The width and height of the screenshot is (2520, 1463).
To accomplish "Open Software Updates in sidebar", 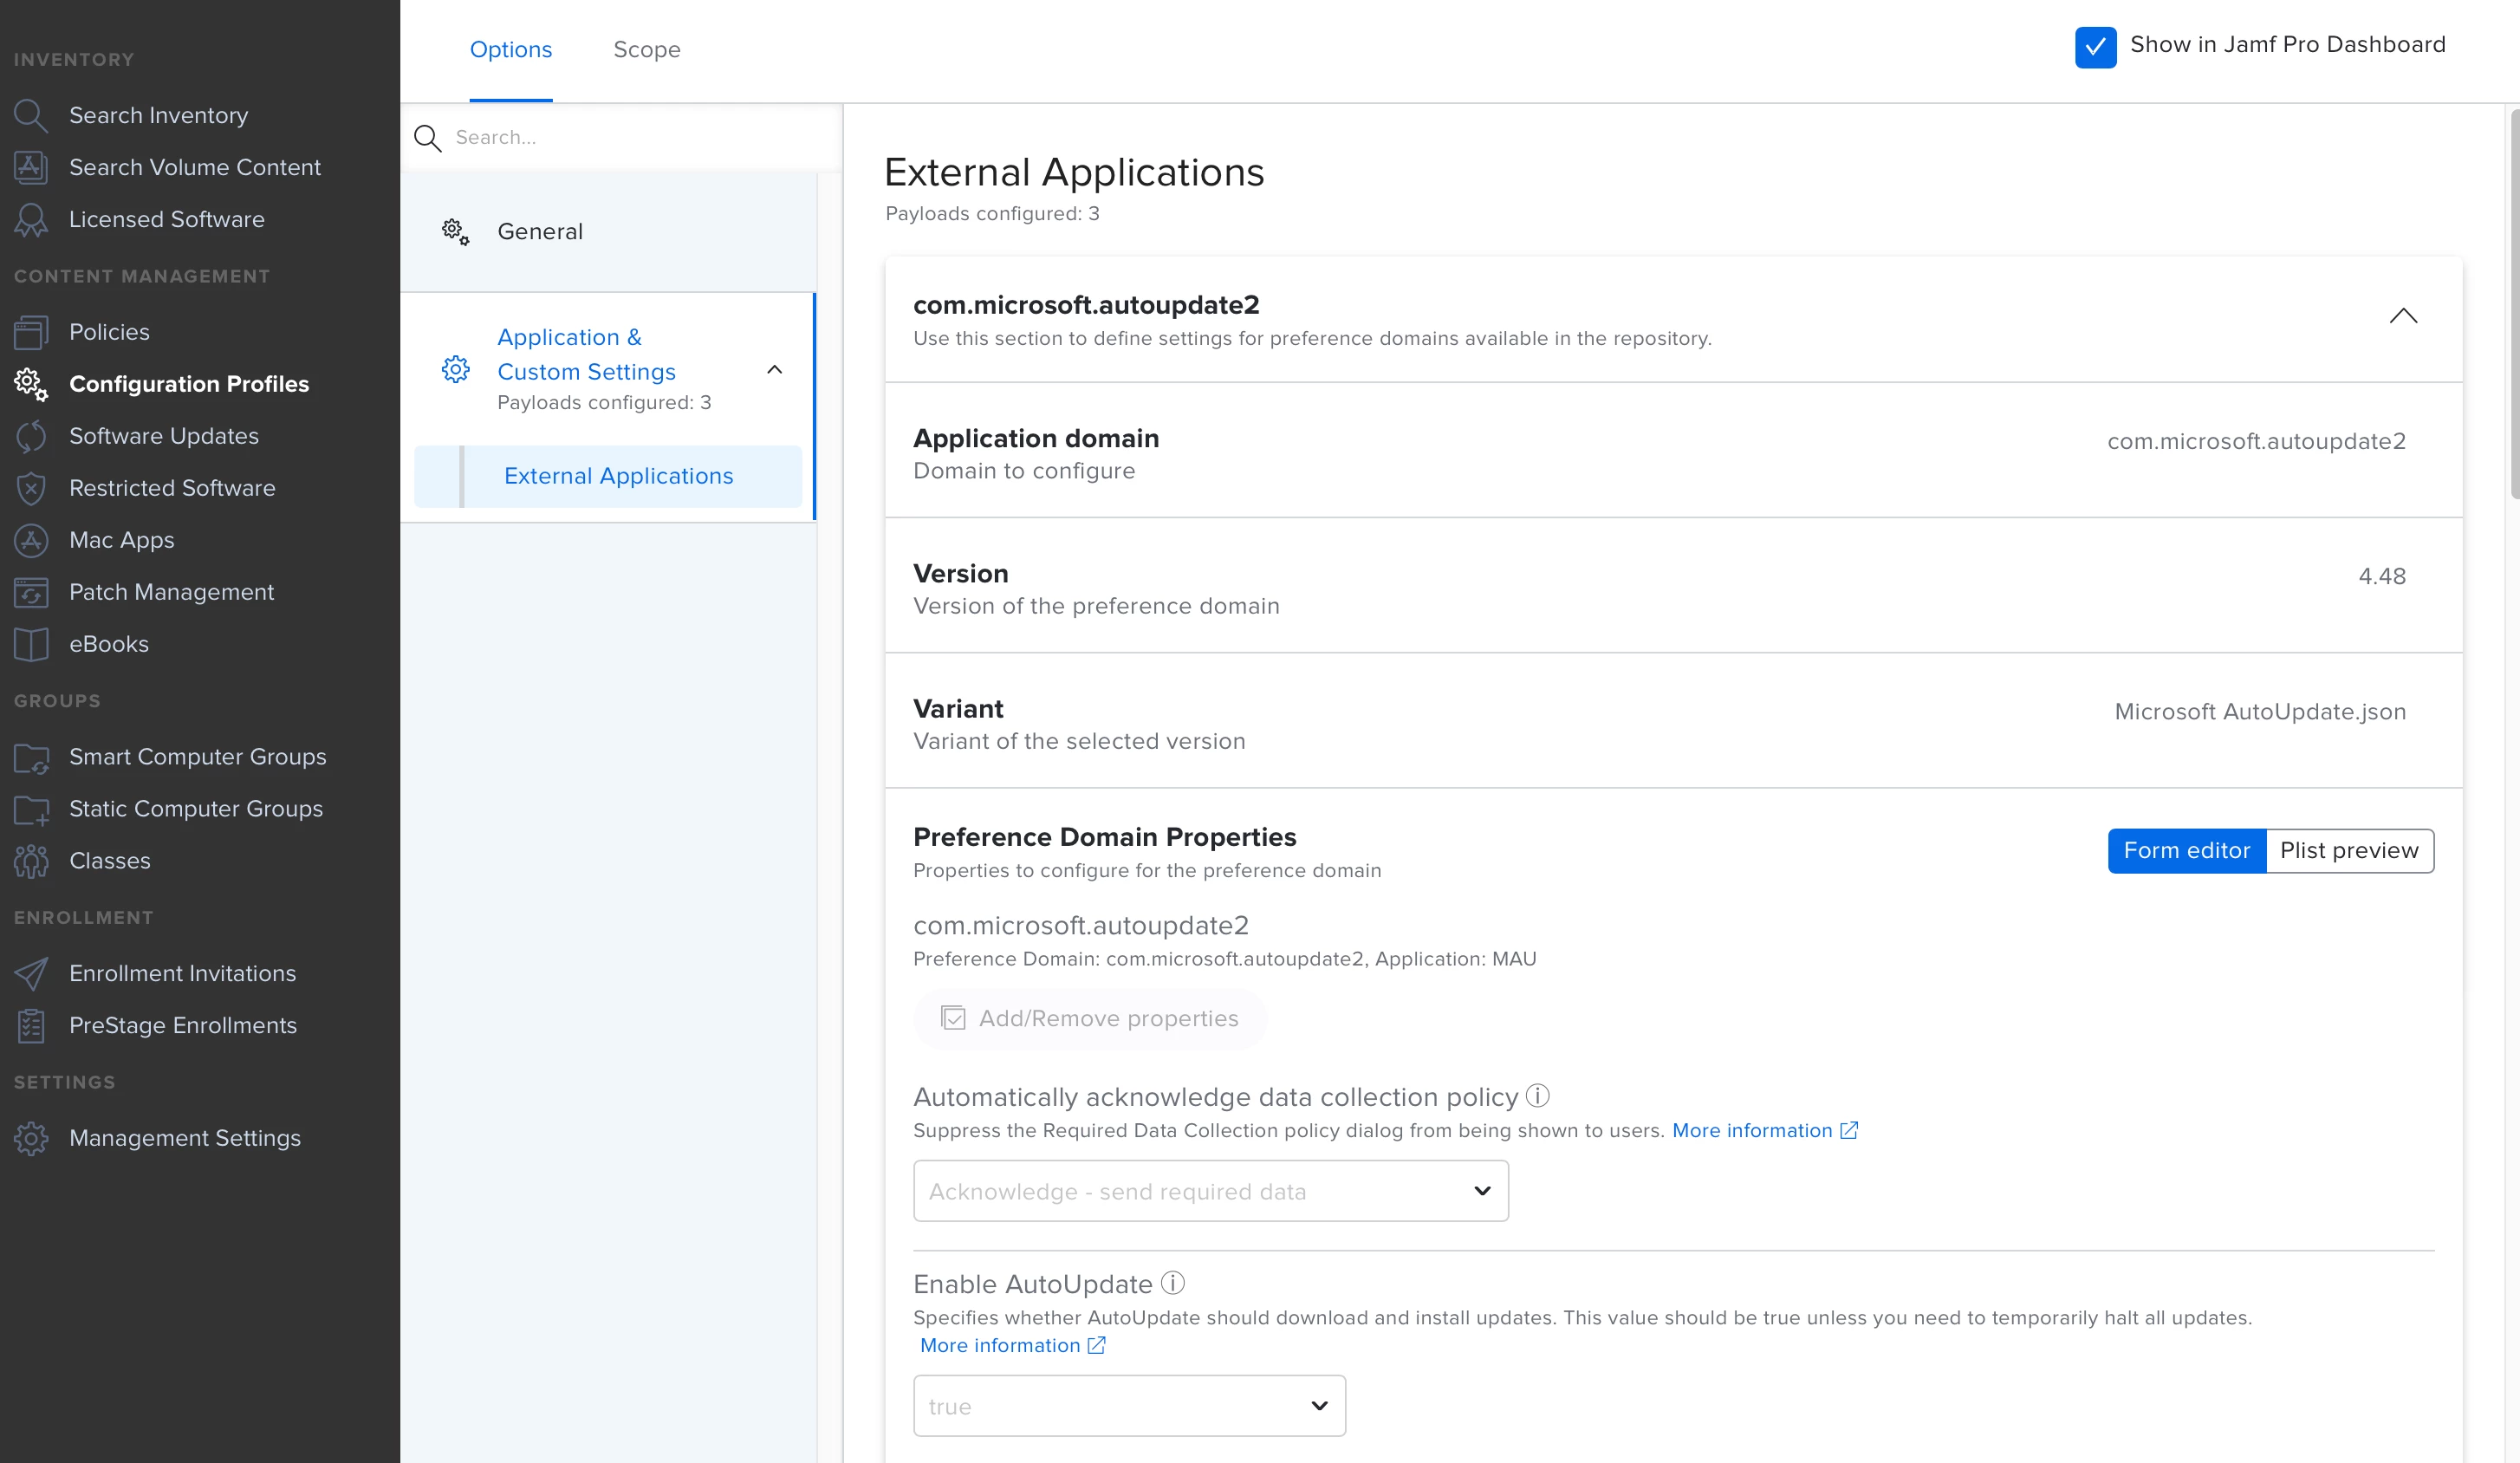I will click(x=164, y=436).
